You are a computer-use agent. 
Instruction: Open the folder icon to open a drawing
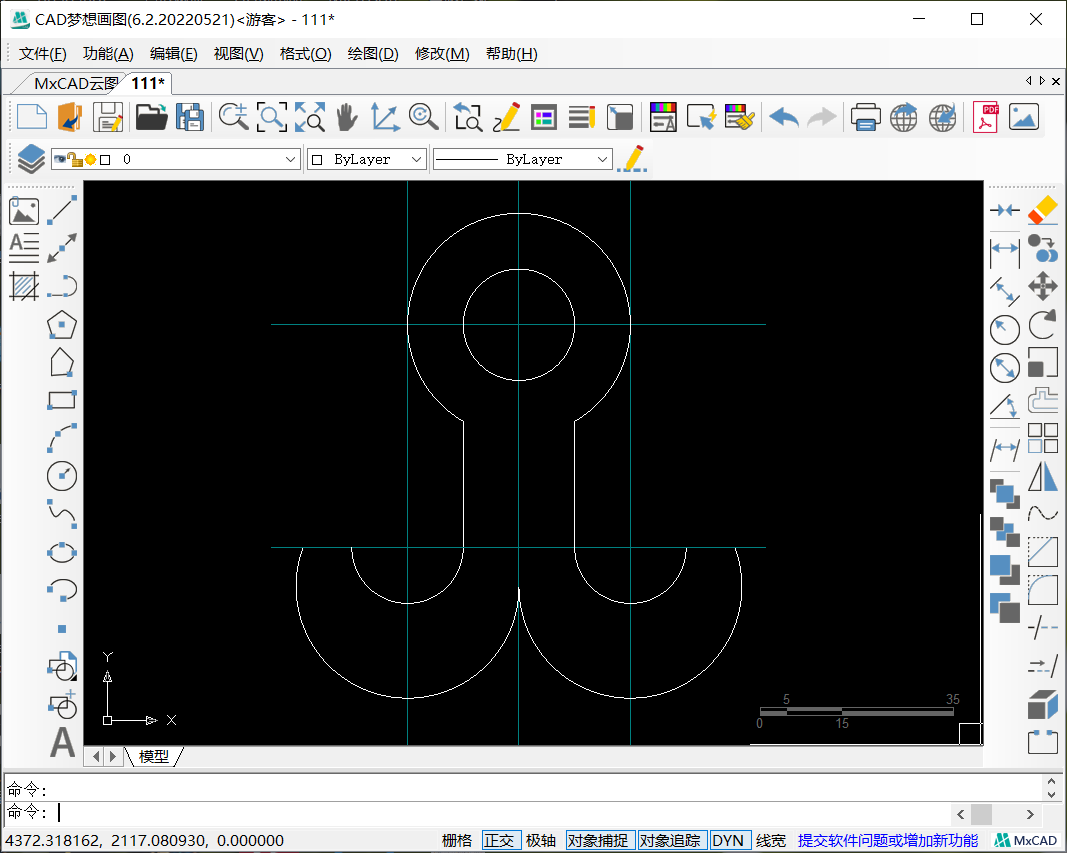[x=152, y=117]
